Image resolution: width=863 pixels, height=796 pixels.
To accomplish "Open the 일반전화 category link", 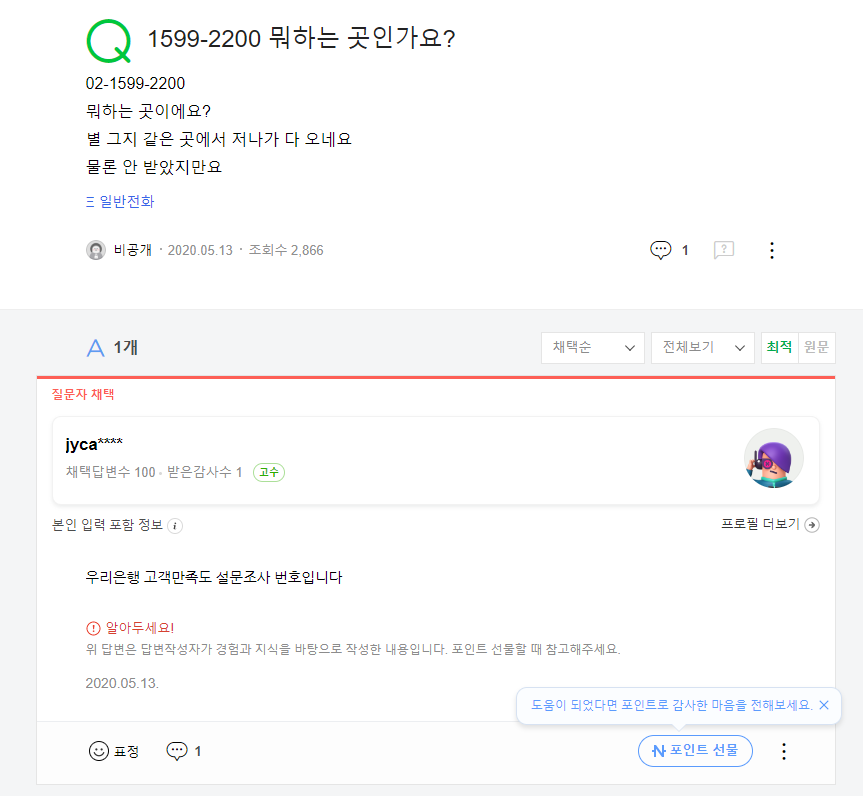I will coord(112,201).
